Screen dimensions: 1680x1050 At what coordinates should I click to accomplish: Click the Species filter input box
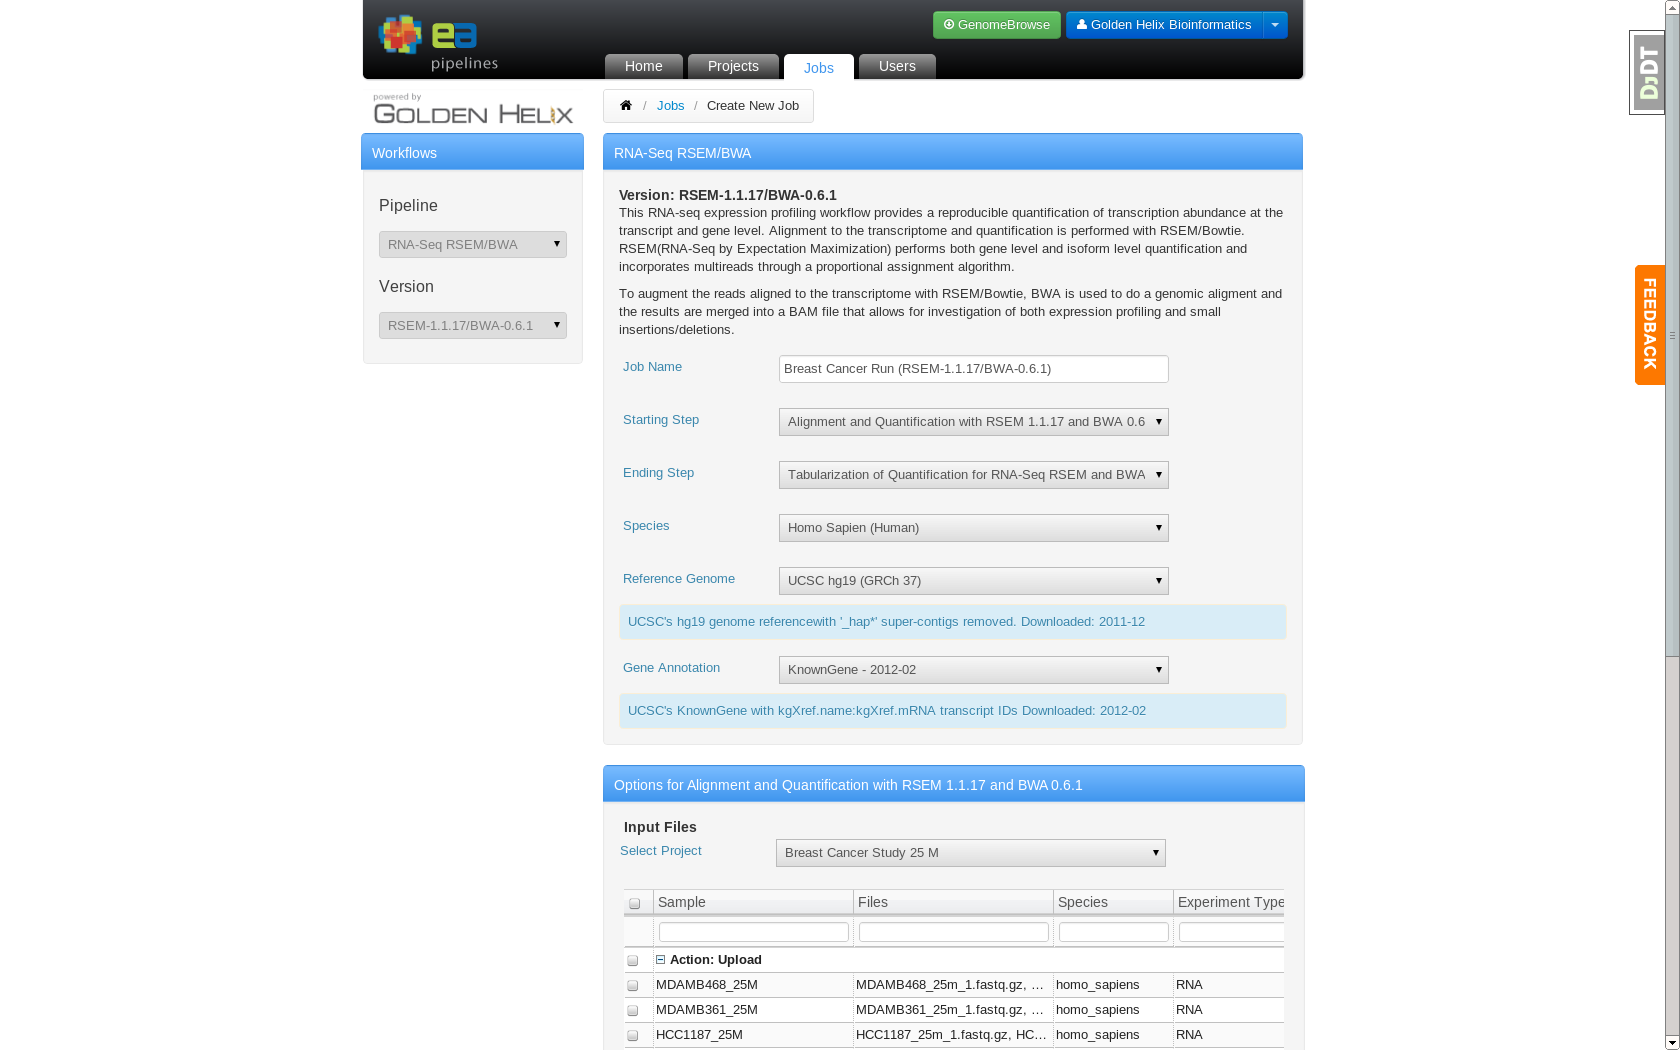(1114, 932)
